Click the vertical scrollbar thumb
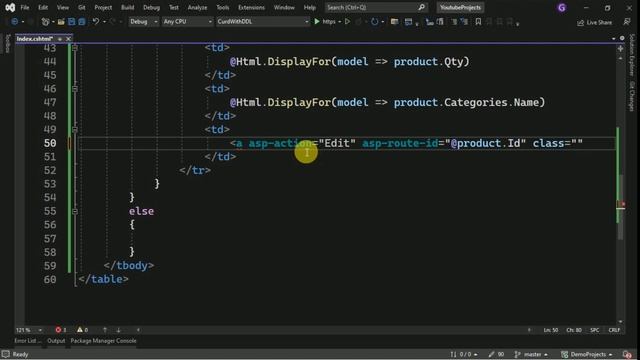 [x=620, y=207]
